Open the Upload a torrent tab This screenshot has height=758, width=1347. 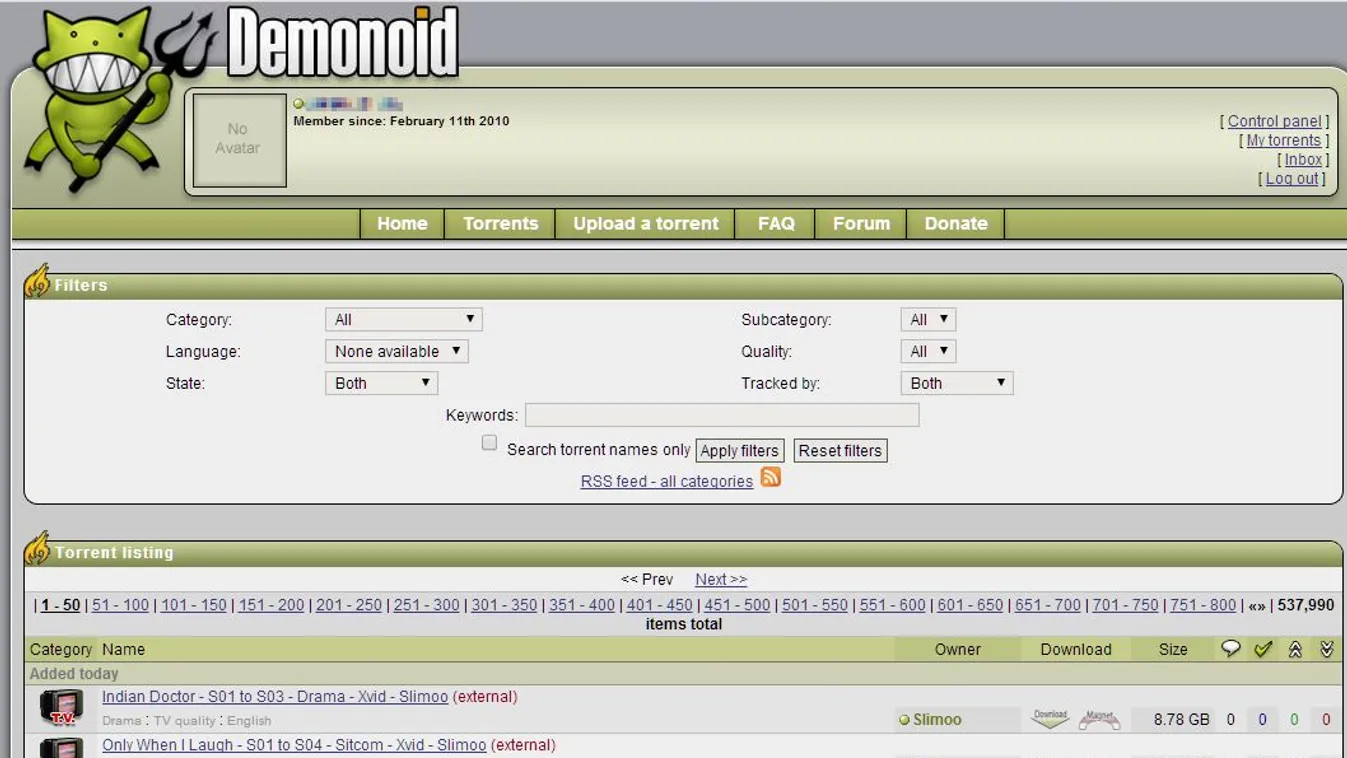pyautogui.click(x=646, y=224)
